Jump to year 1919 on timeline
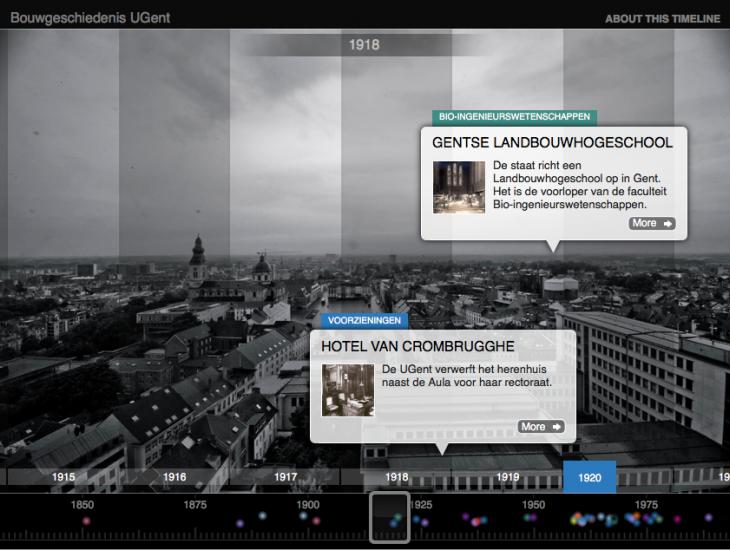 click(507, 477)
